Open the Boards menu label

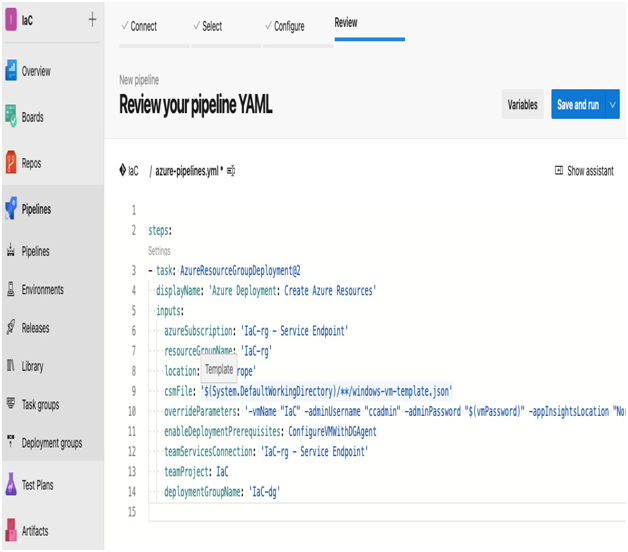pos(32,117)
